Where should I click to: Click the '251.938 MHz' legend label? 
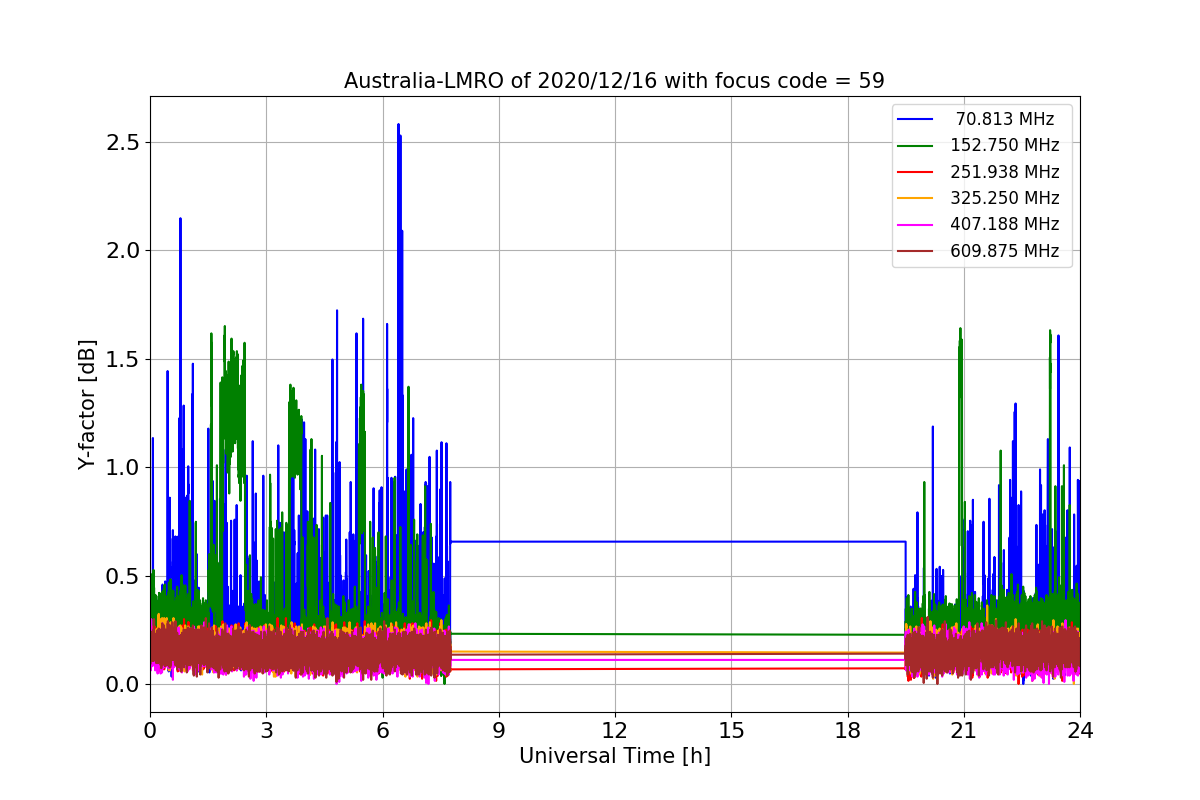(x=1005, y=172)
